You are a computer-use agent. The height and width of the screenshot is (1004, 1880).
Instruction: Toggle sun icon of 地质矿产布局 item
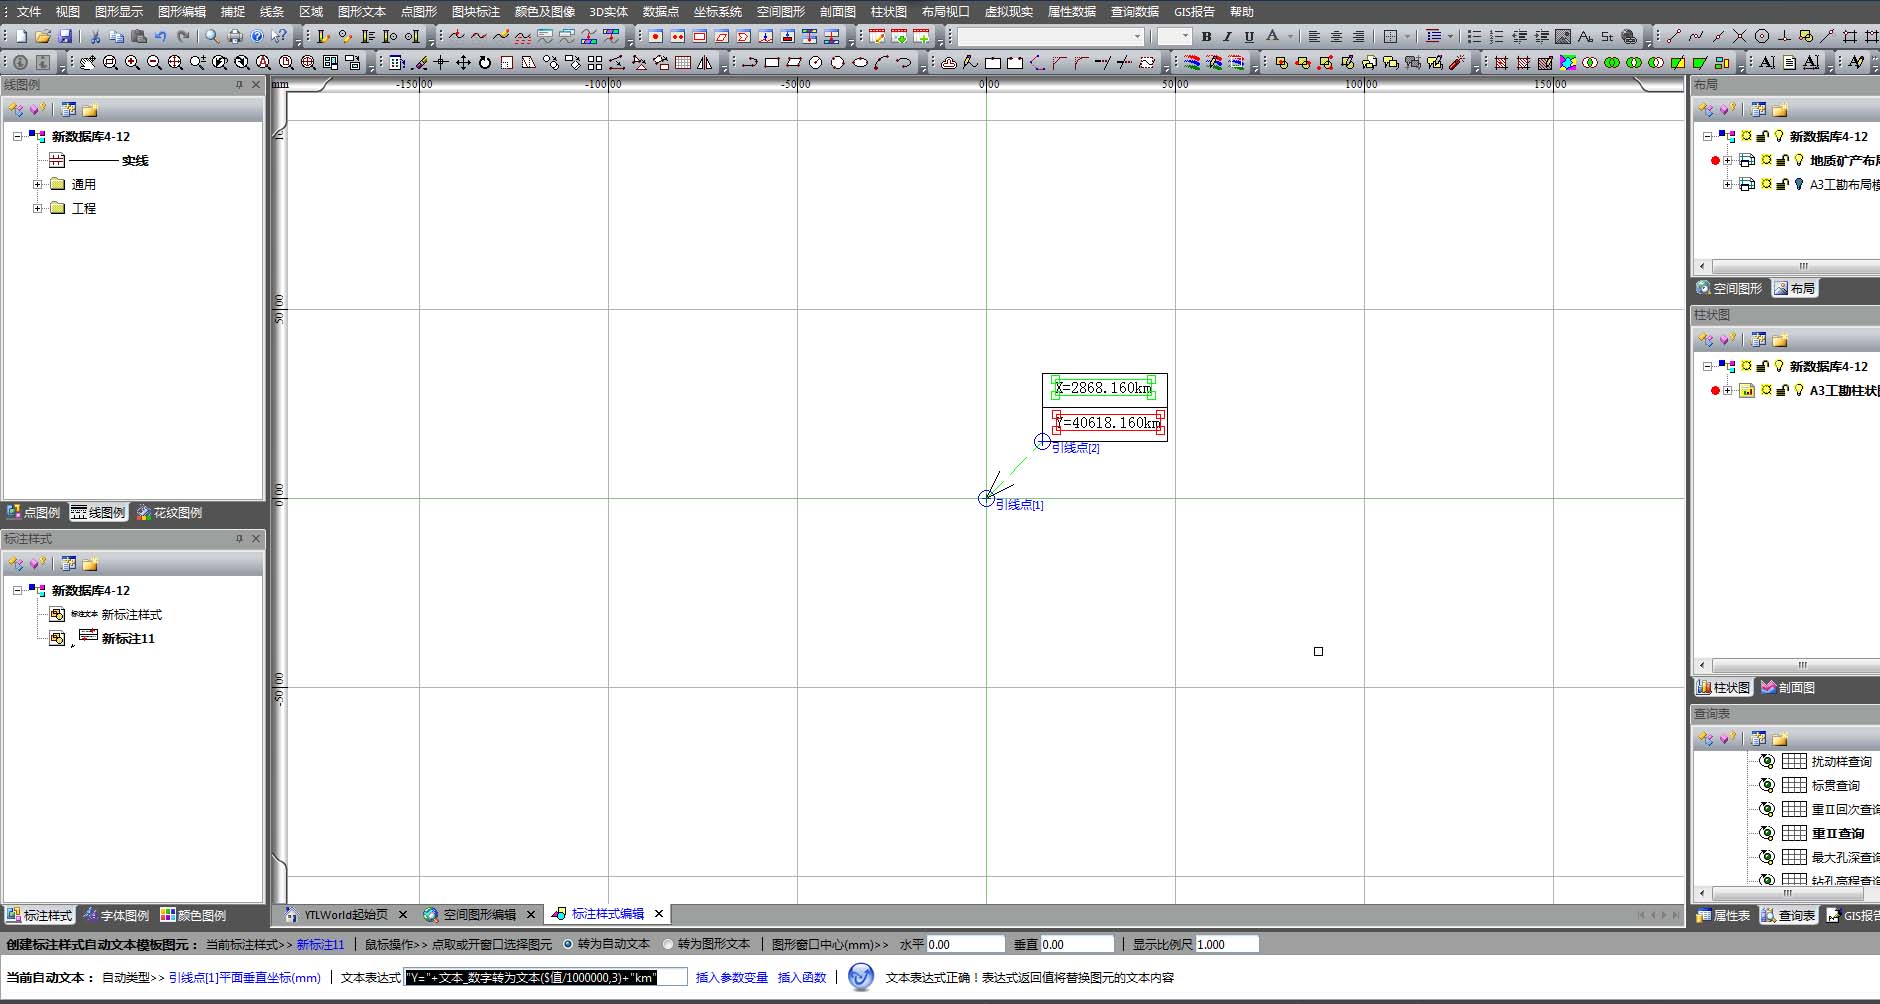(x=1766, y=160)
